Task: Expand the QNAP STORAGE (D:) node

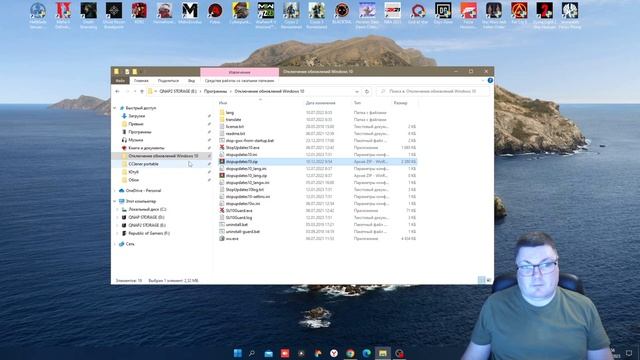Action: [x=118, y=217]
